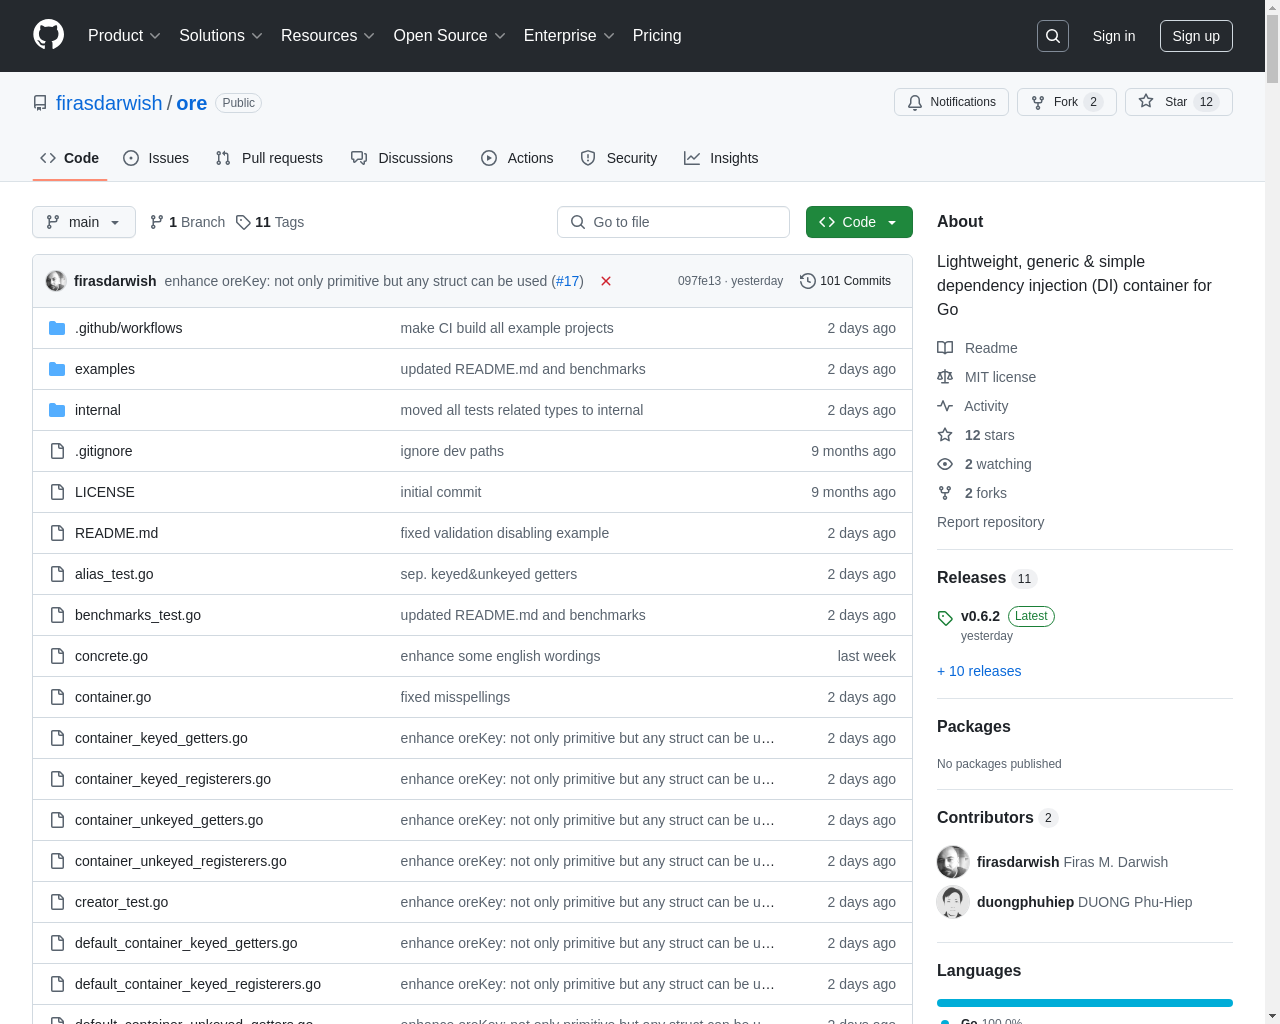This screenshot has width=1280, height=1024.
Task: Click 'fixed misspellings' commit message
Action: [455, 697]
